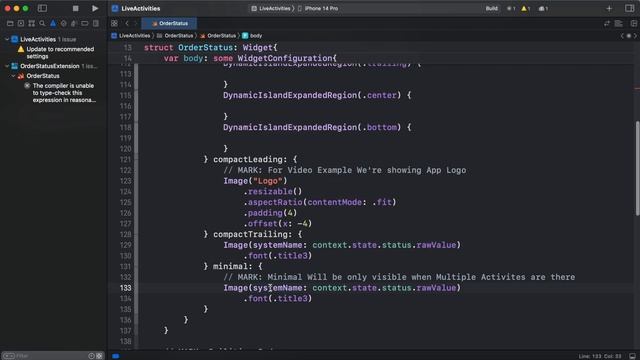Click on 'compactTrailing:' code text

[253, 234]
